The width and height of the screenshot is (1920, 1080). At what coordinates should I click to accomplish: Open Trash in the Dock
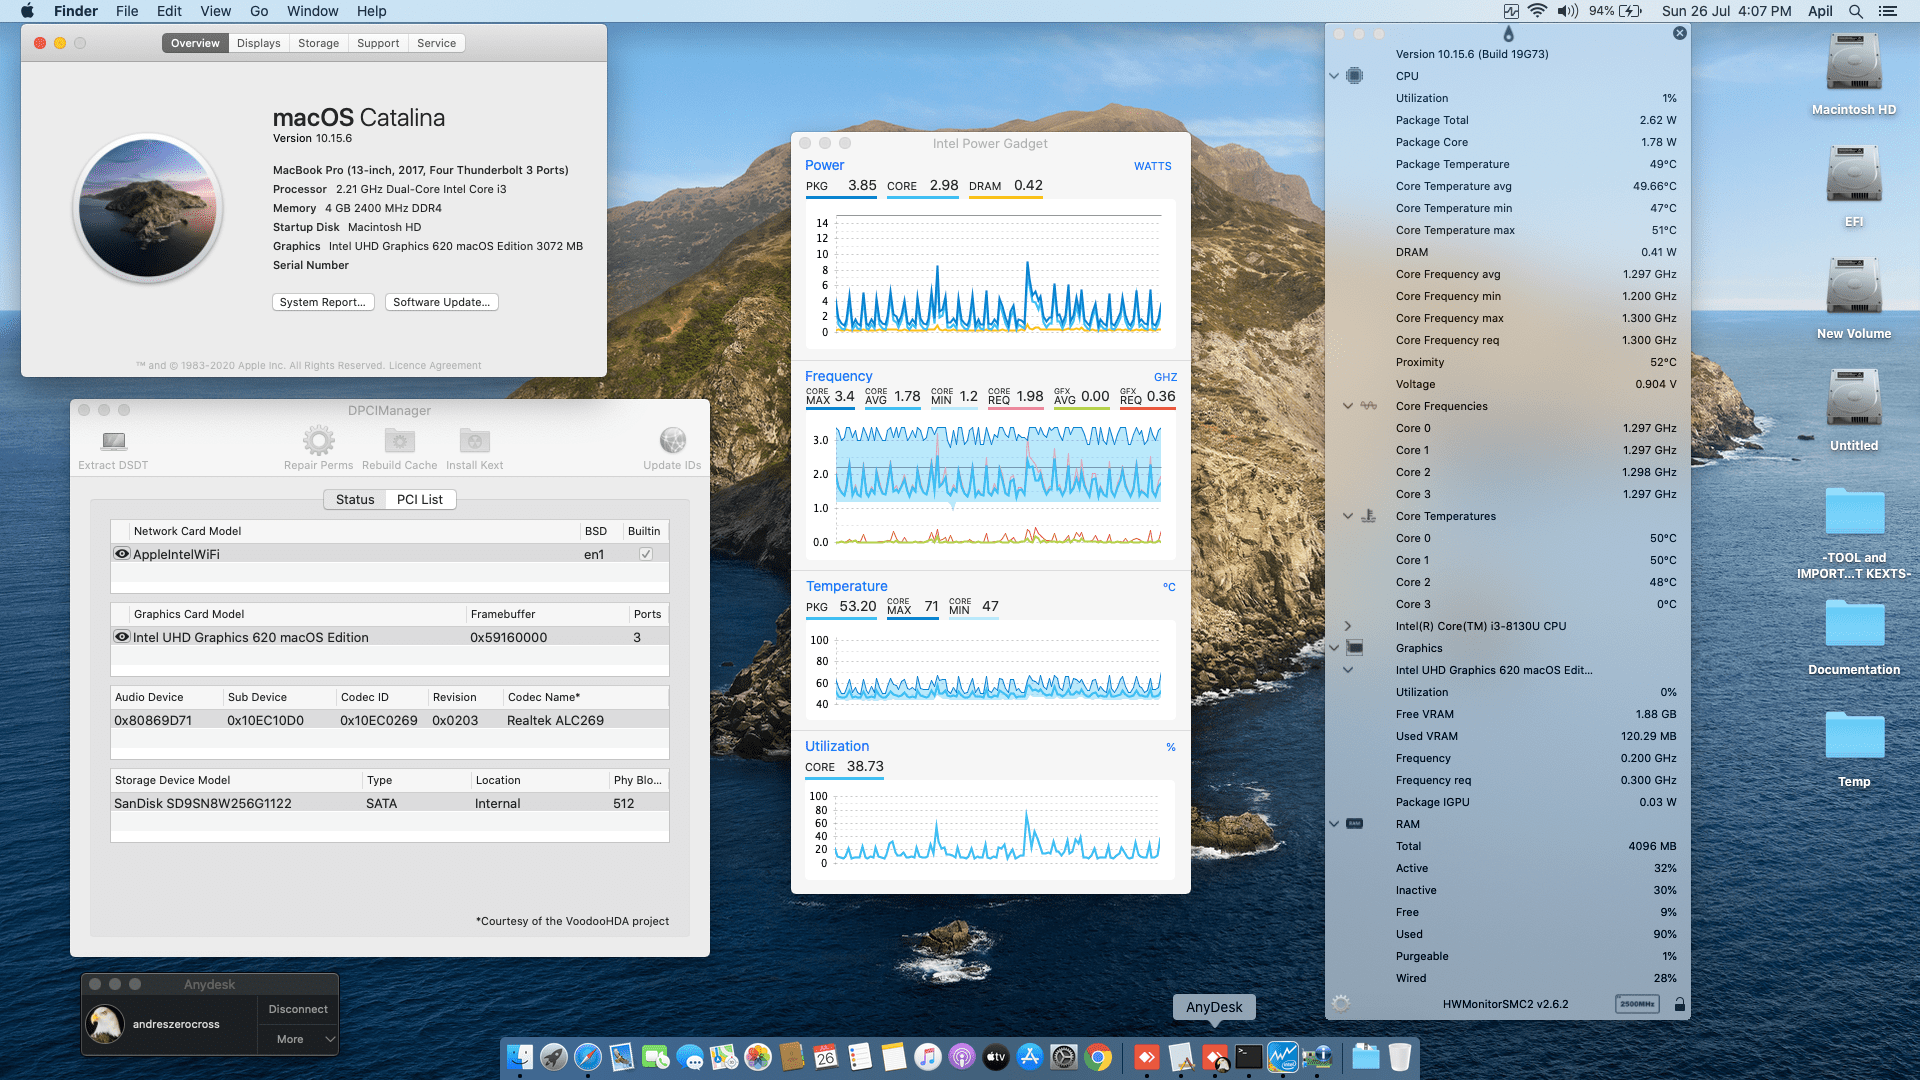[x=1400, y=1056]
